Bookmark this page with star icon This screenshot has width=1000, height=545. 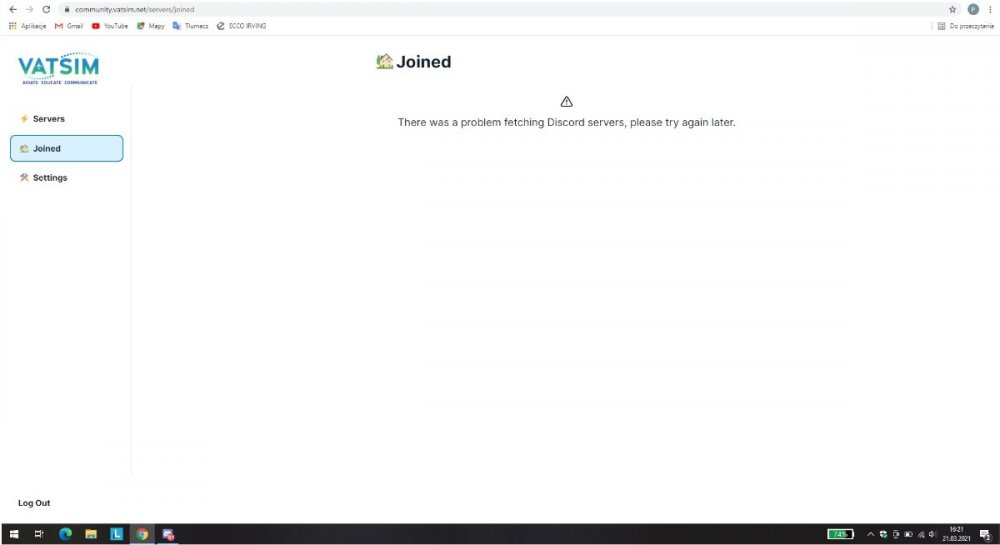coord(953,9)
